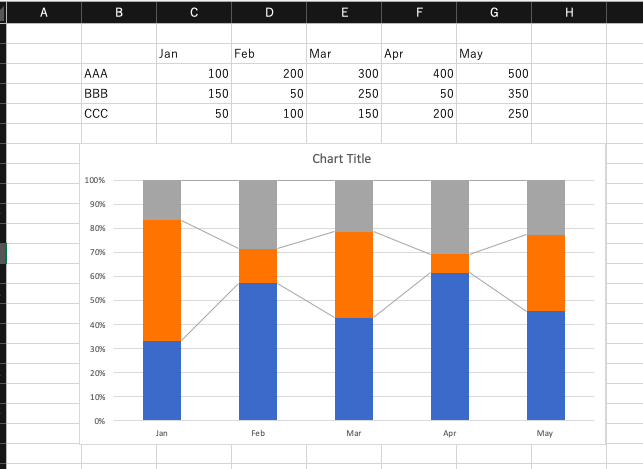Click the cell containing 500
This screenshot has width=643, height=469.
tap(493, 74)
